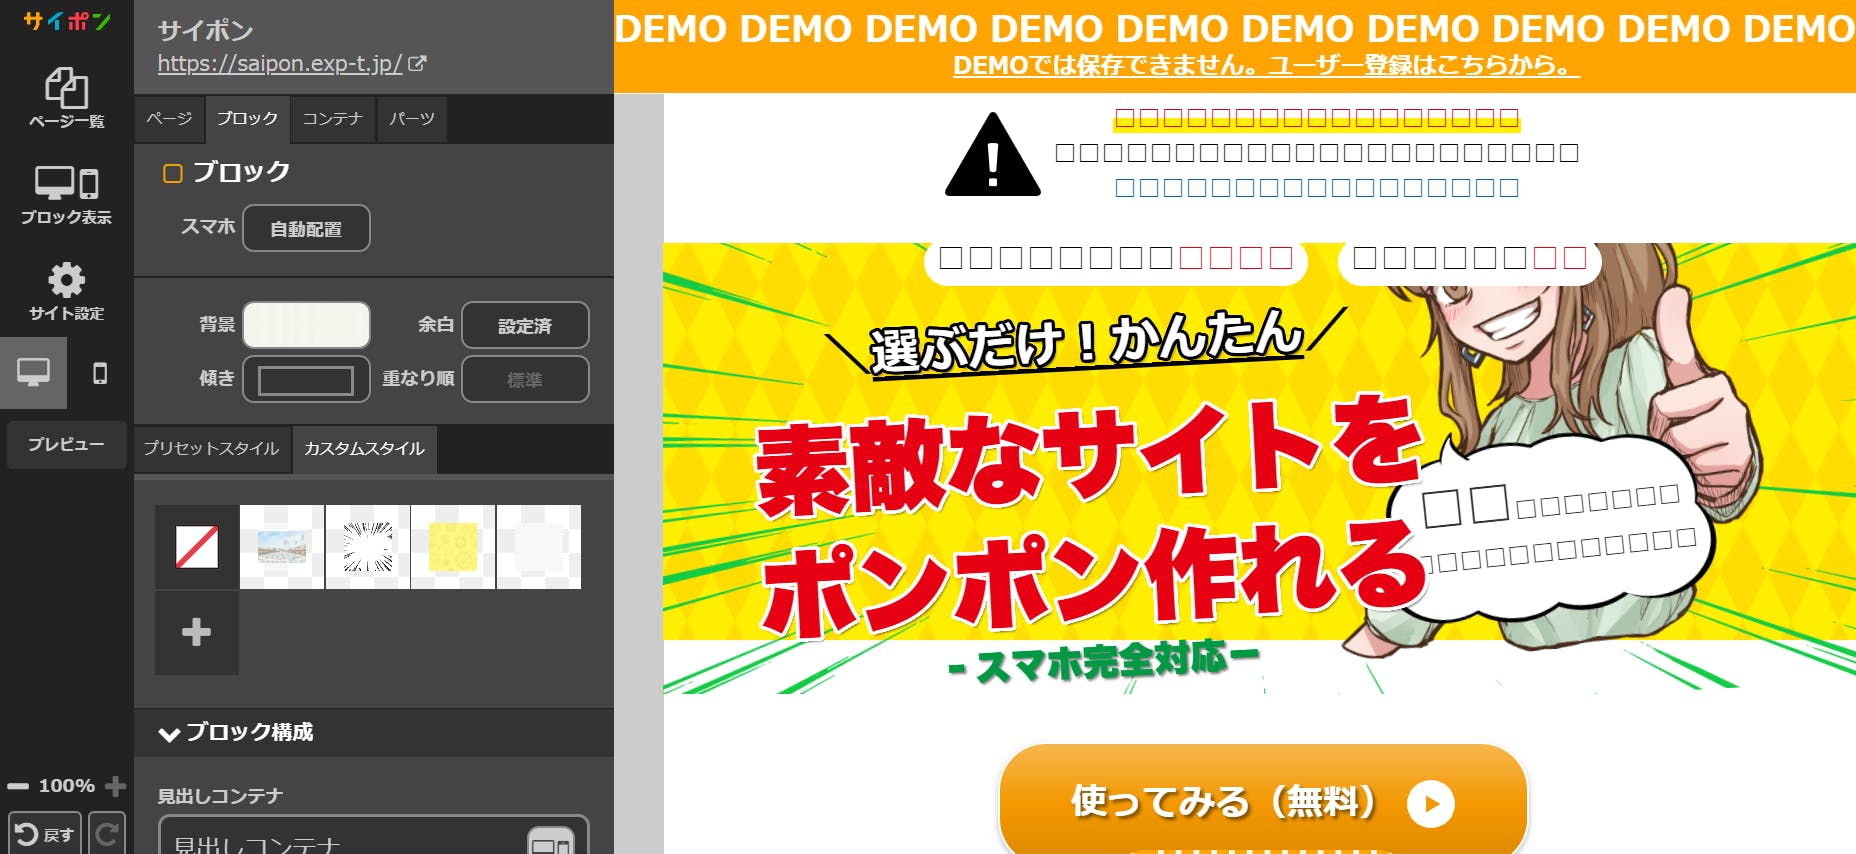This screenshot has height=854, width=1856.
Task: Zoom in with the plus icon
Action: pyautogui.click(x=115, y=786)
